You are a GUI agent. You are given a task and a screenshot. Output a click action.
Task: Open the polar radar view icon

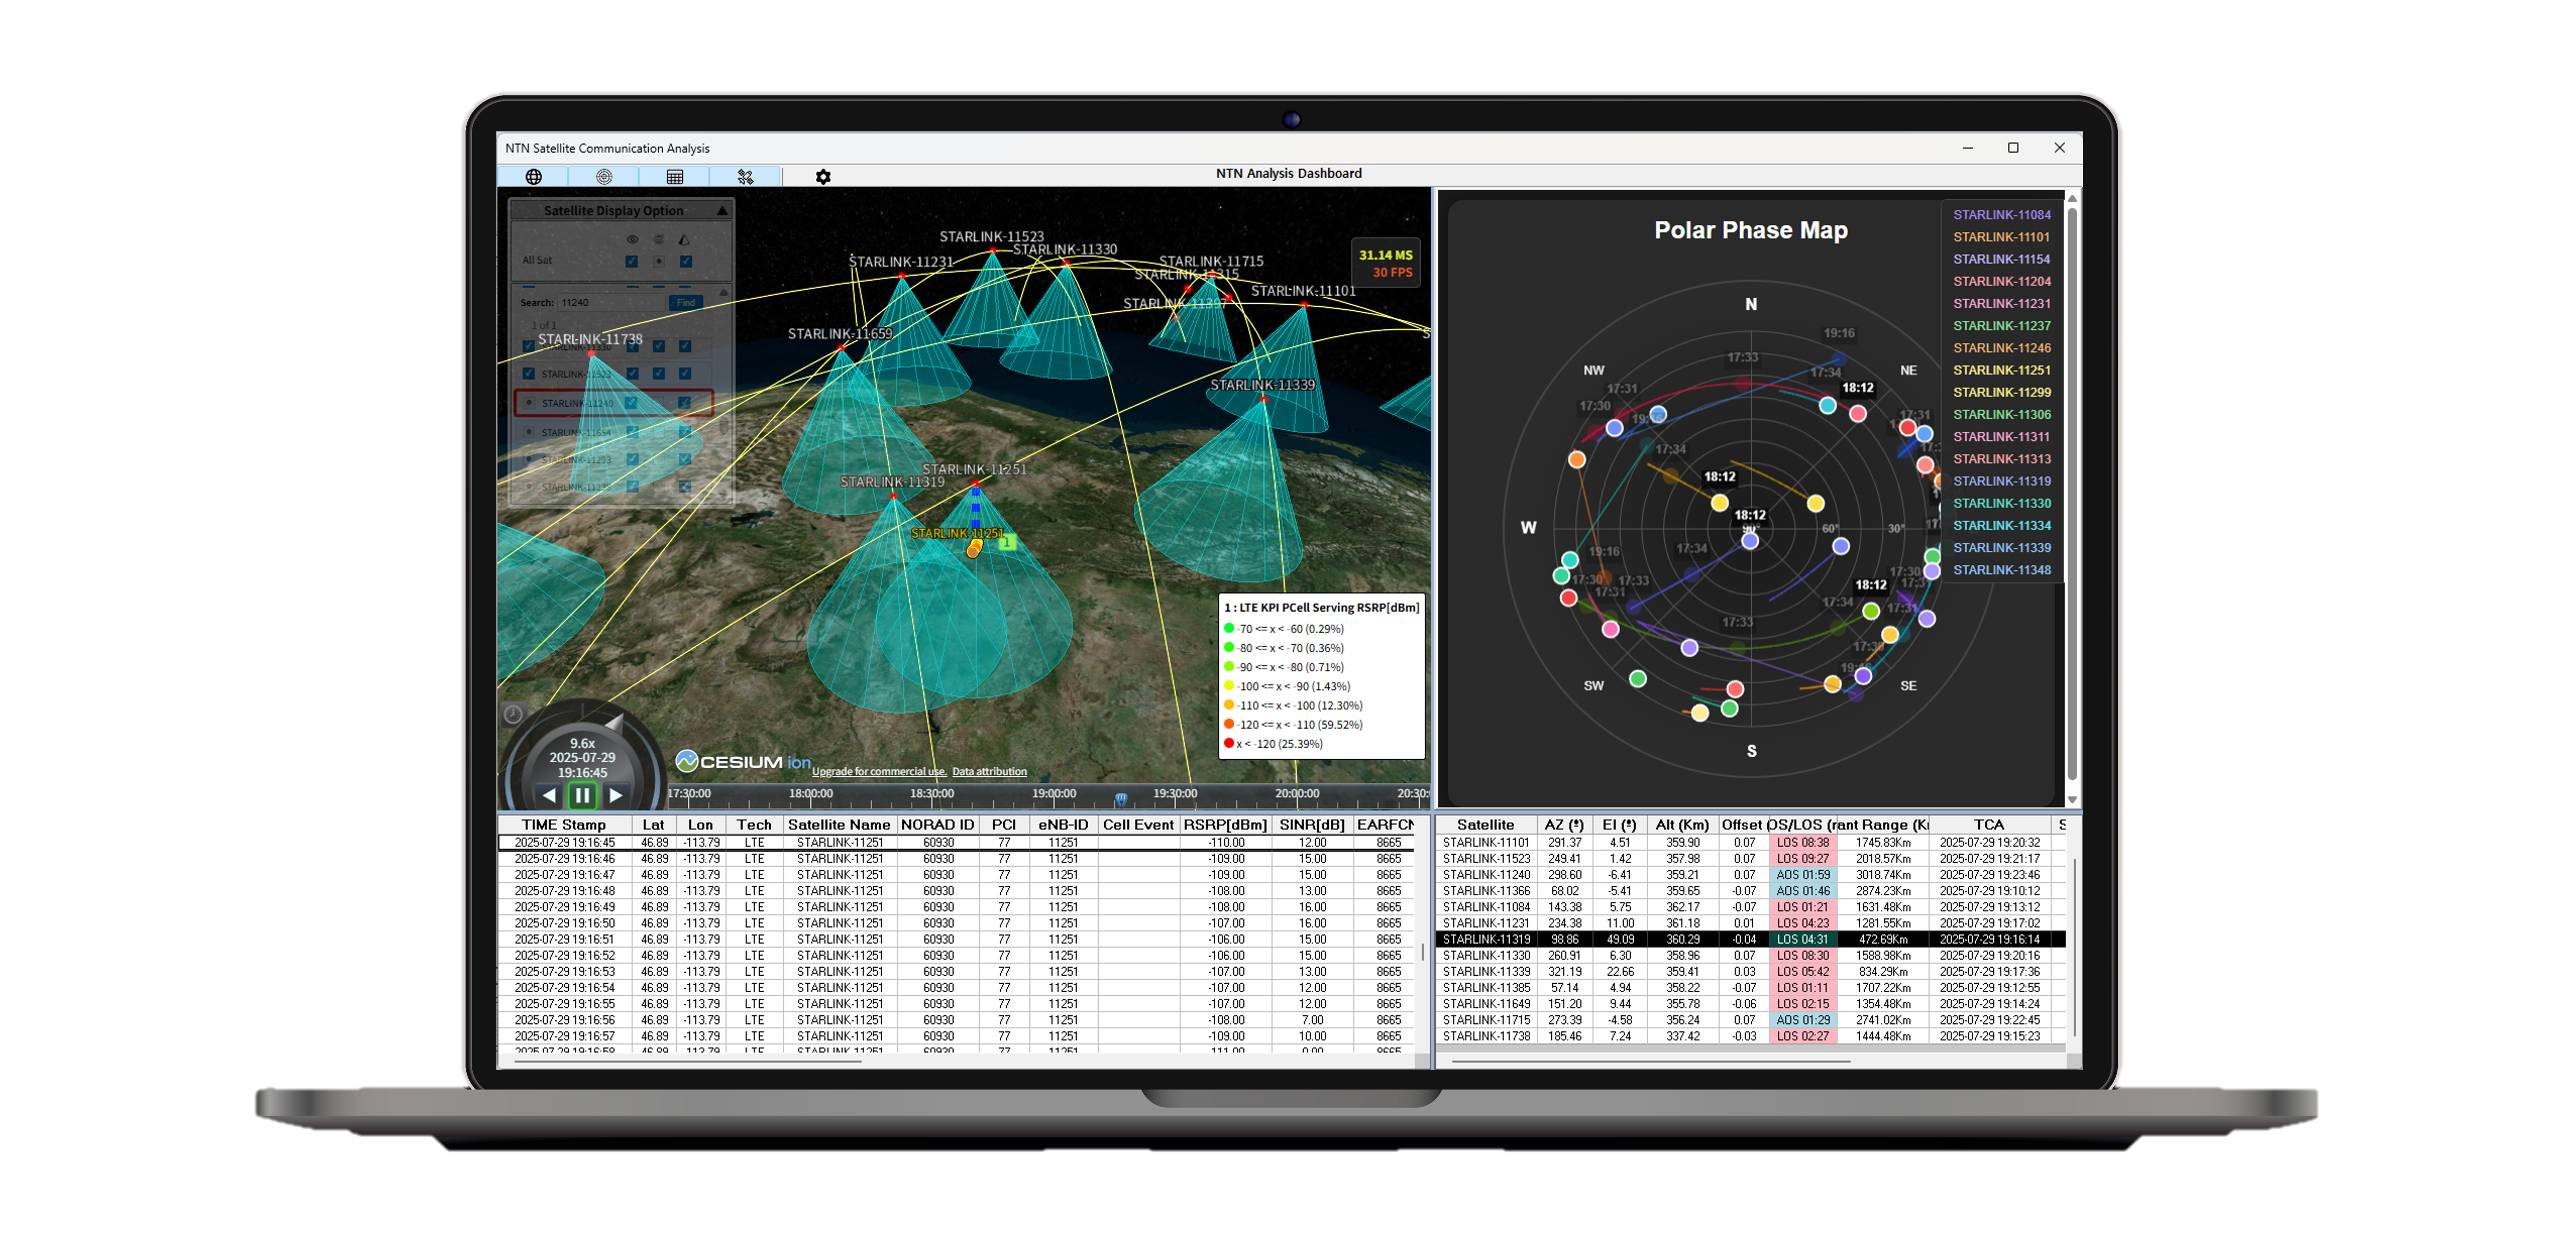coord(604,177)
